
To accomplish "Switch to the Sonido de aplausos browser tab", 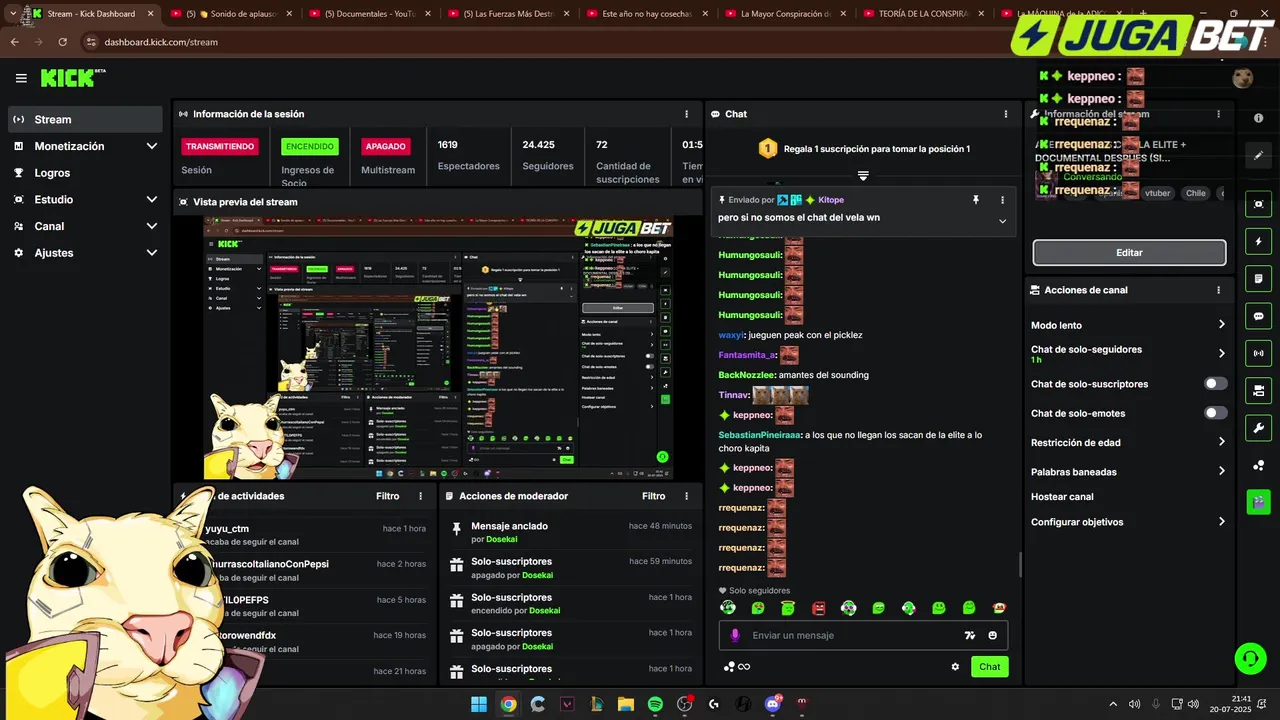I will (x=231, y=14).
